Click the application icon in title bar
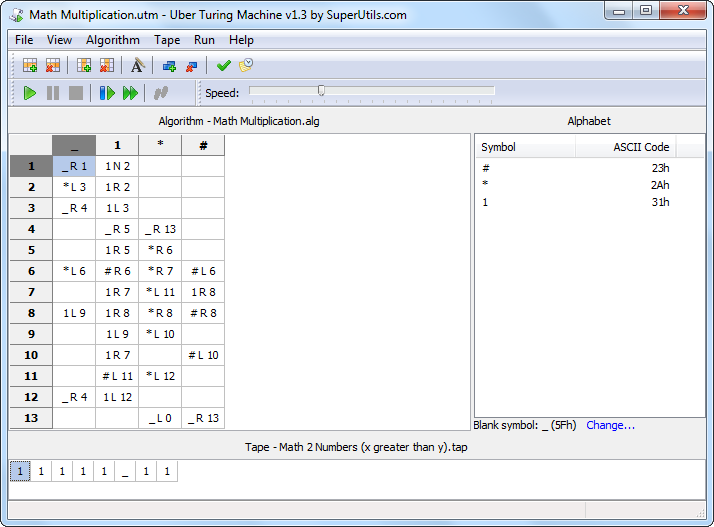Image resolution: width=714 pixels, height=527 pixels. pos(17,15)
